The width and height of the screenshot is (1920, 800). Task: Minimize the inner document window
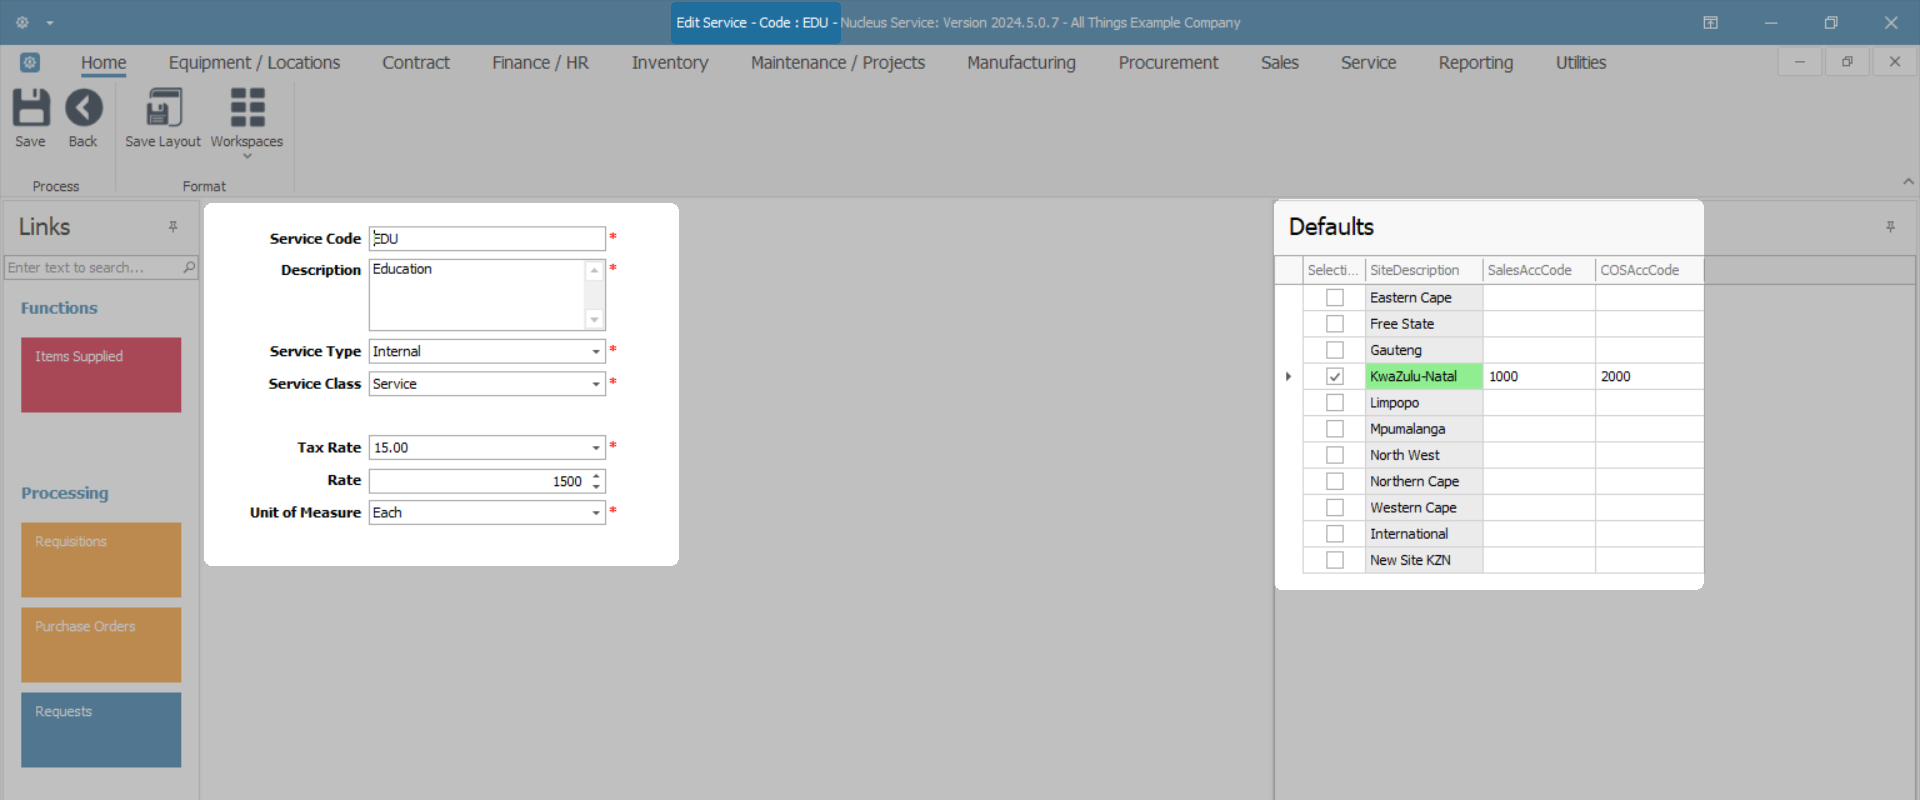pyautogui.click(x=1799, y=62)
